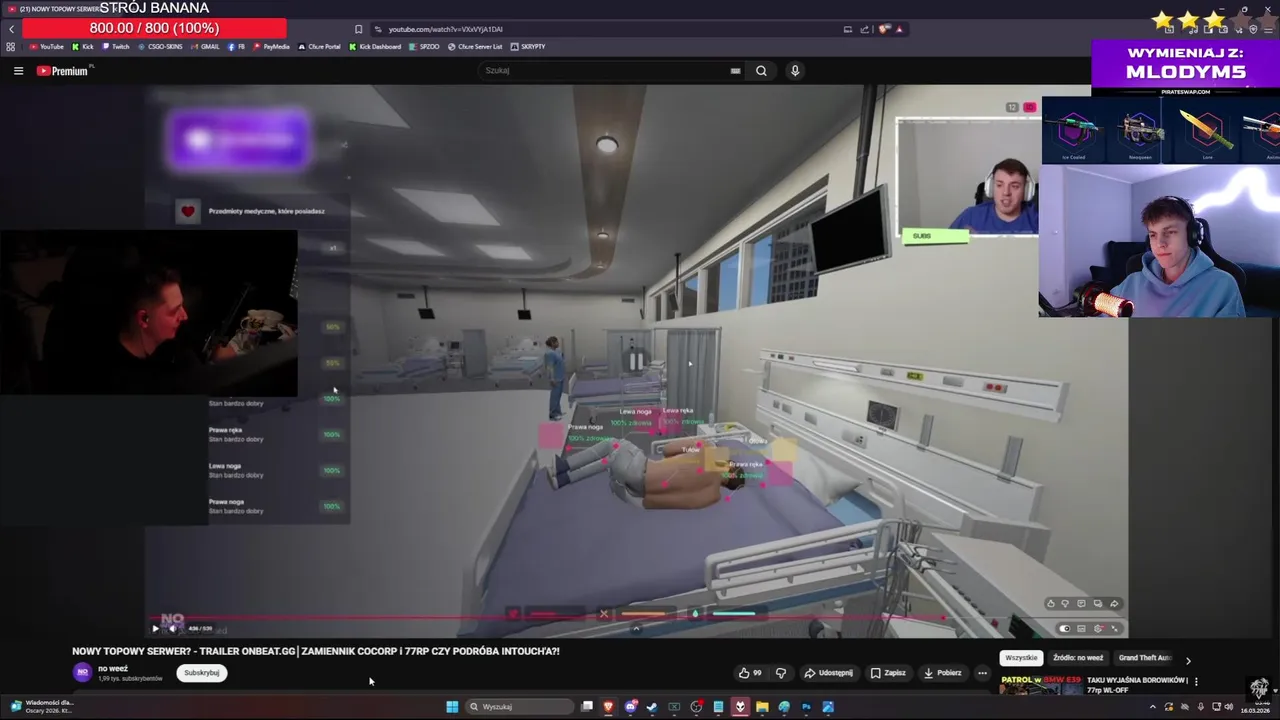Mute the video with the volume icon
The image size is (1280, 720).
coord(172,628)
